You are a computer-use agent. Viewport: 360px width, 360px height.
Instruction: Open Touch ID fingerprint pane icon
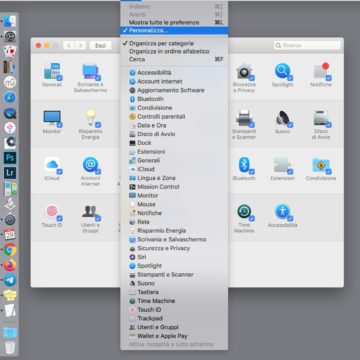[52, 212]
